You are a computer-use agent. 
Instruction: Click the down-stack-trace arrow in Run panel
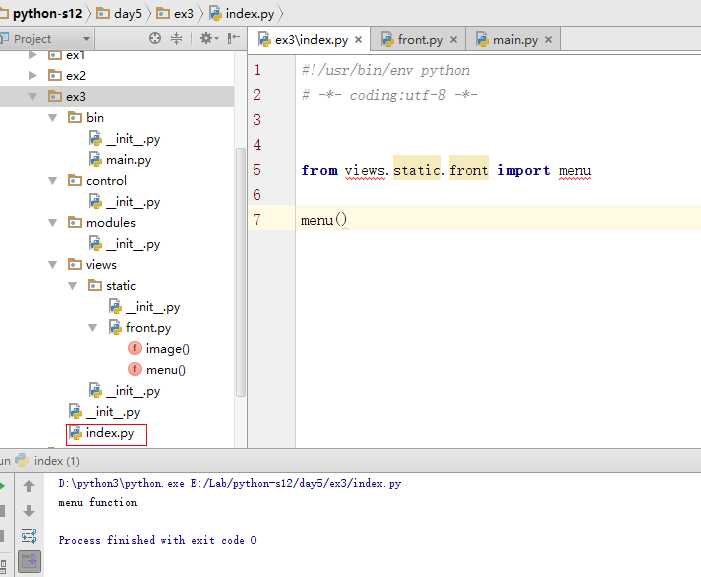[29, 511]
